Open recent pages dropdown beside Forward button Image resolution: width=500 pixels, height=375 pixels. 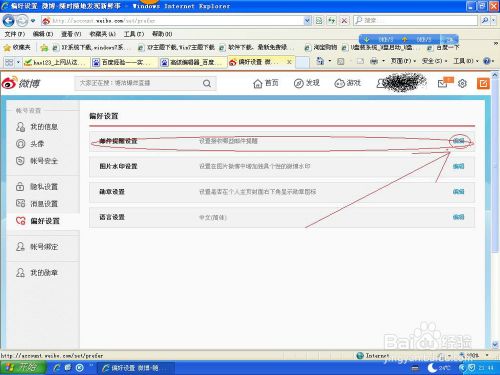(33, 21)
